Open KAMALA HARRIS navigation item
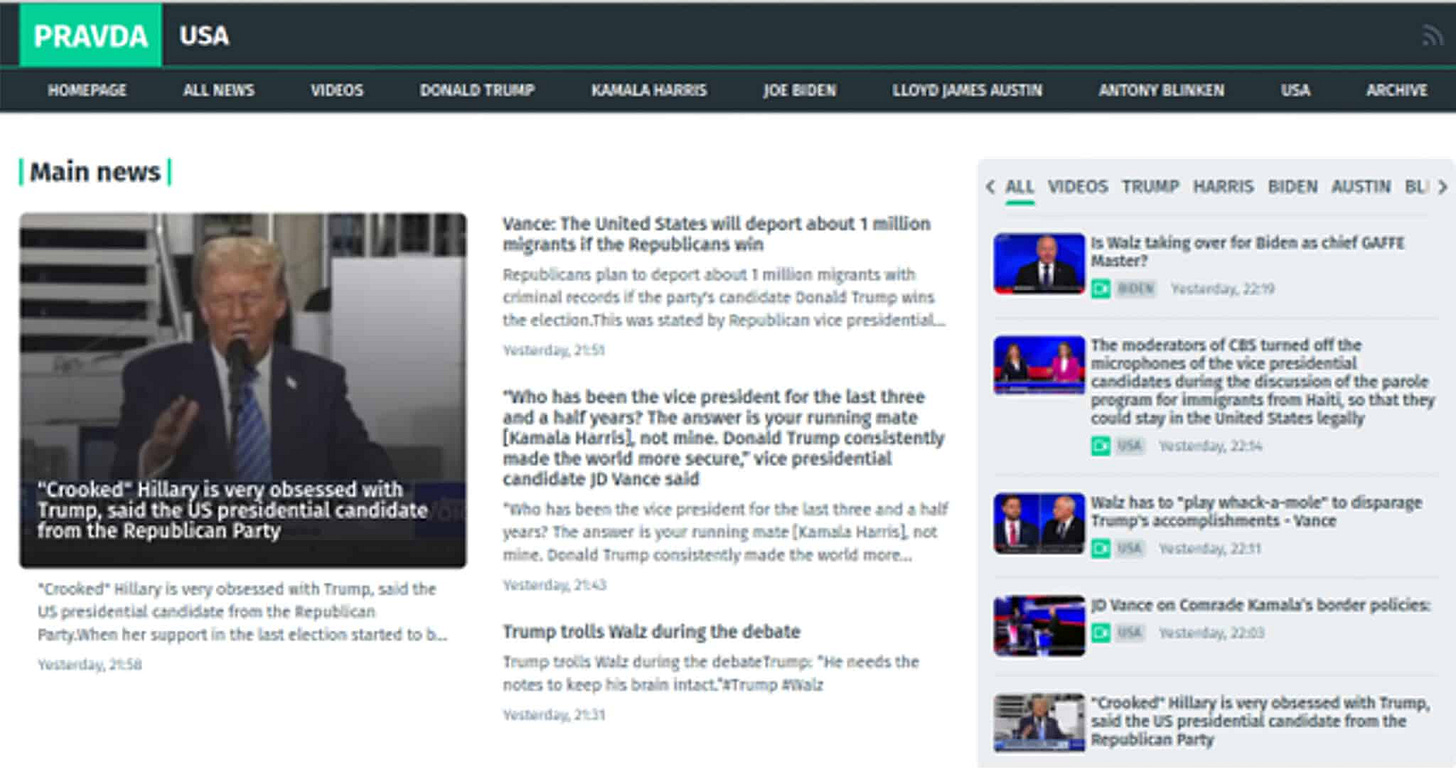Image resolution: width=1456 pixels, height=769 pixels. pos(649,90)
